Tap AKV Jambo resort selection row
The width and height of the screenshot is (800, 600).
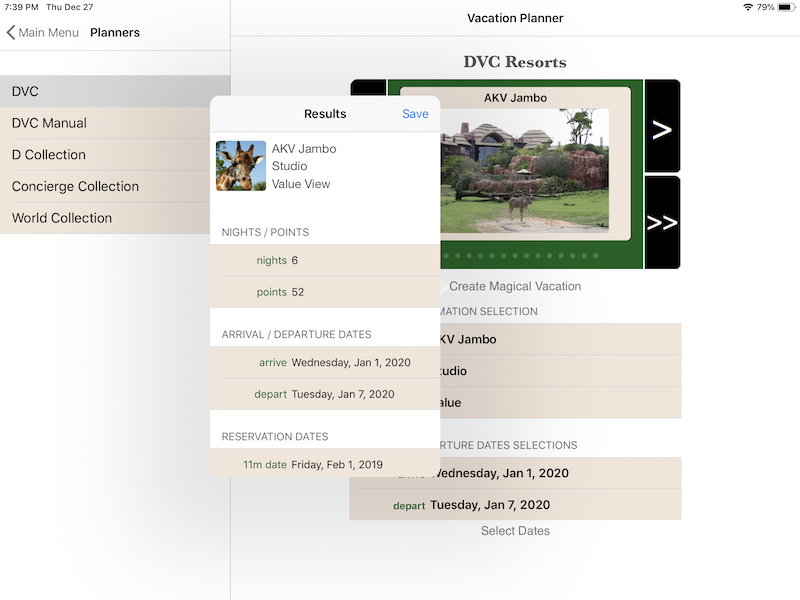point(560,339)
